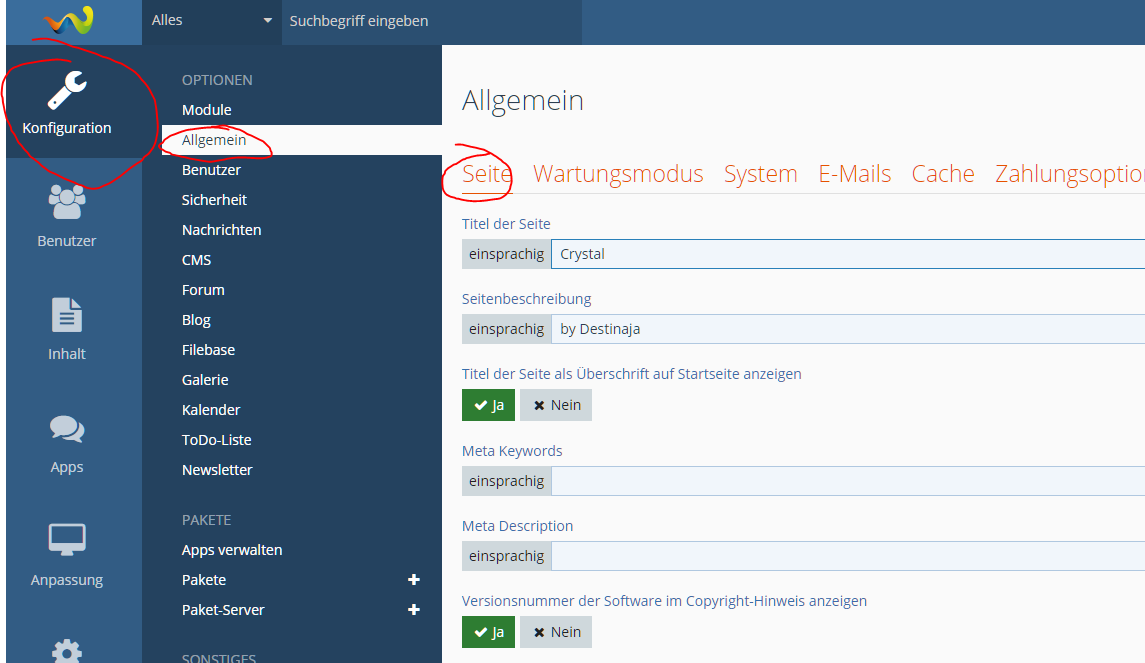Viewport: 1145px width, 663px height.
Task: Open the Sicherheit options link
Action: [214, 200]
